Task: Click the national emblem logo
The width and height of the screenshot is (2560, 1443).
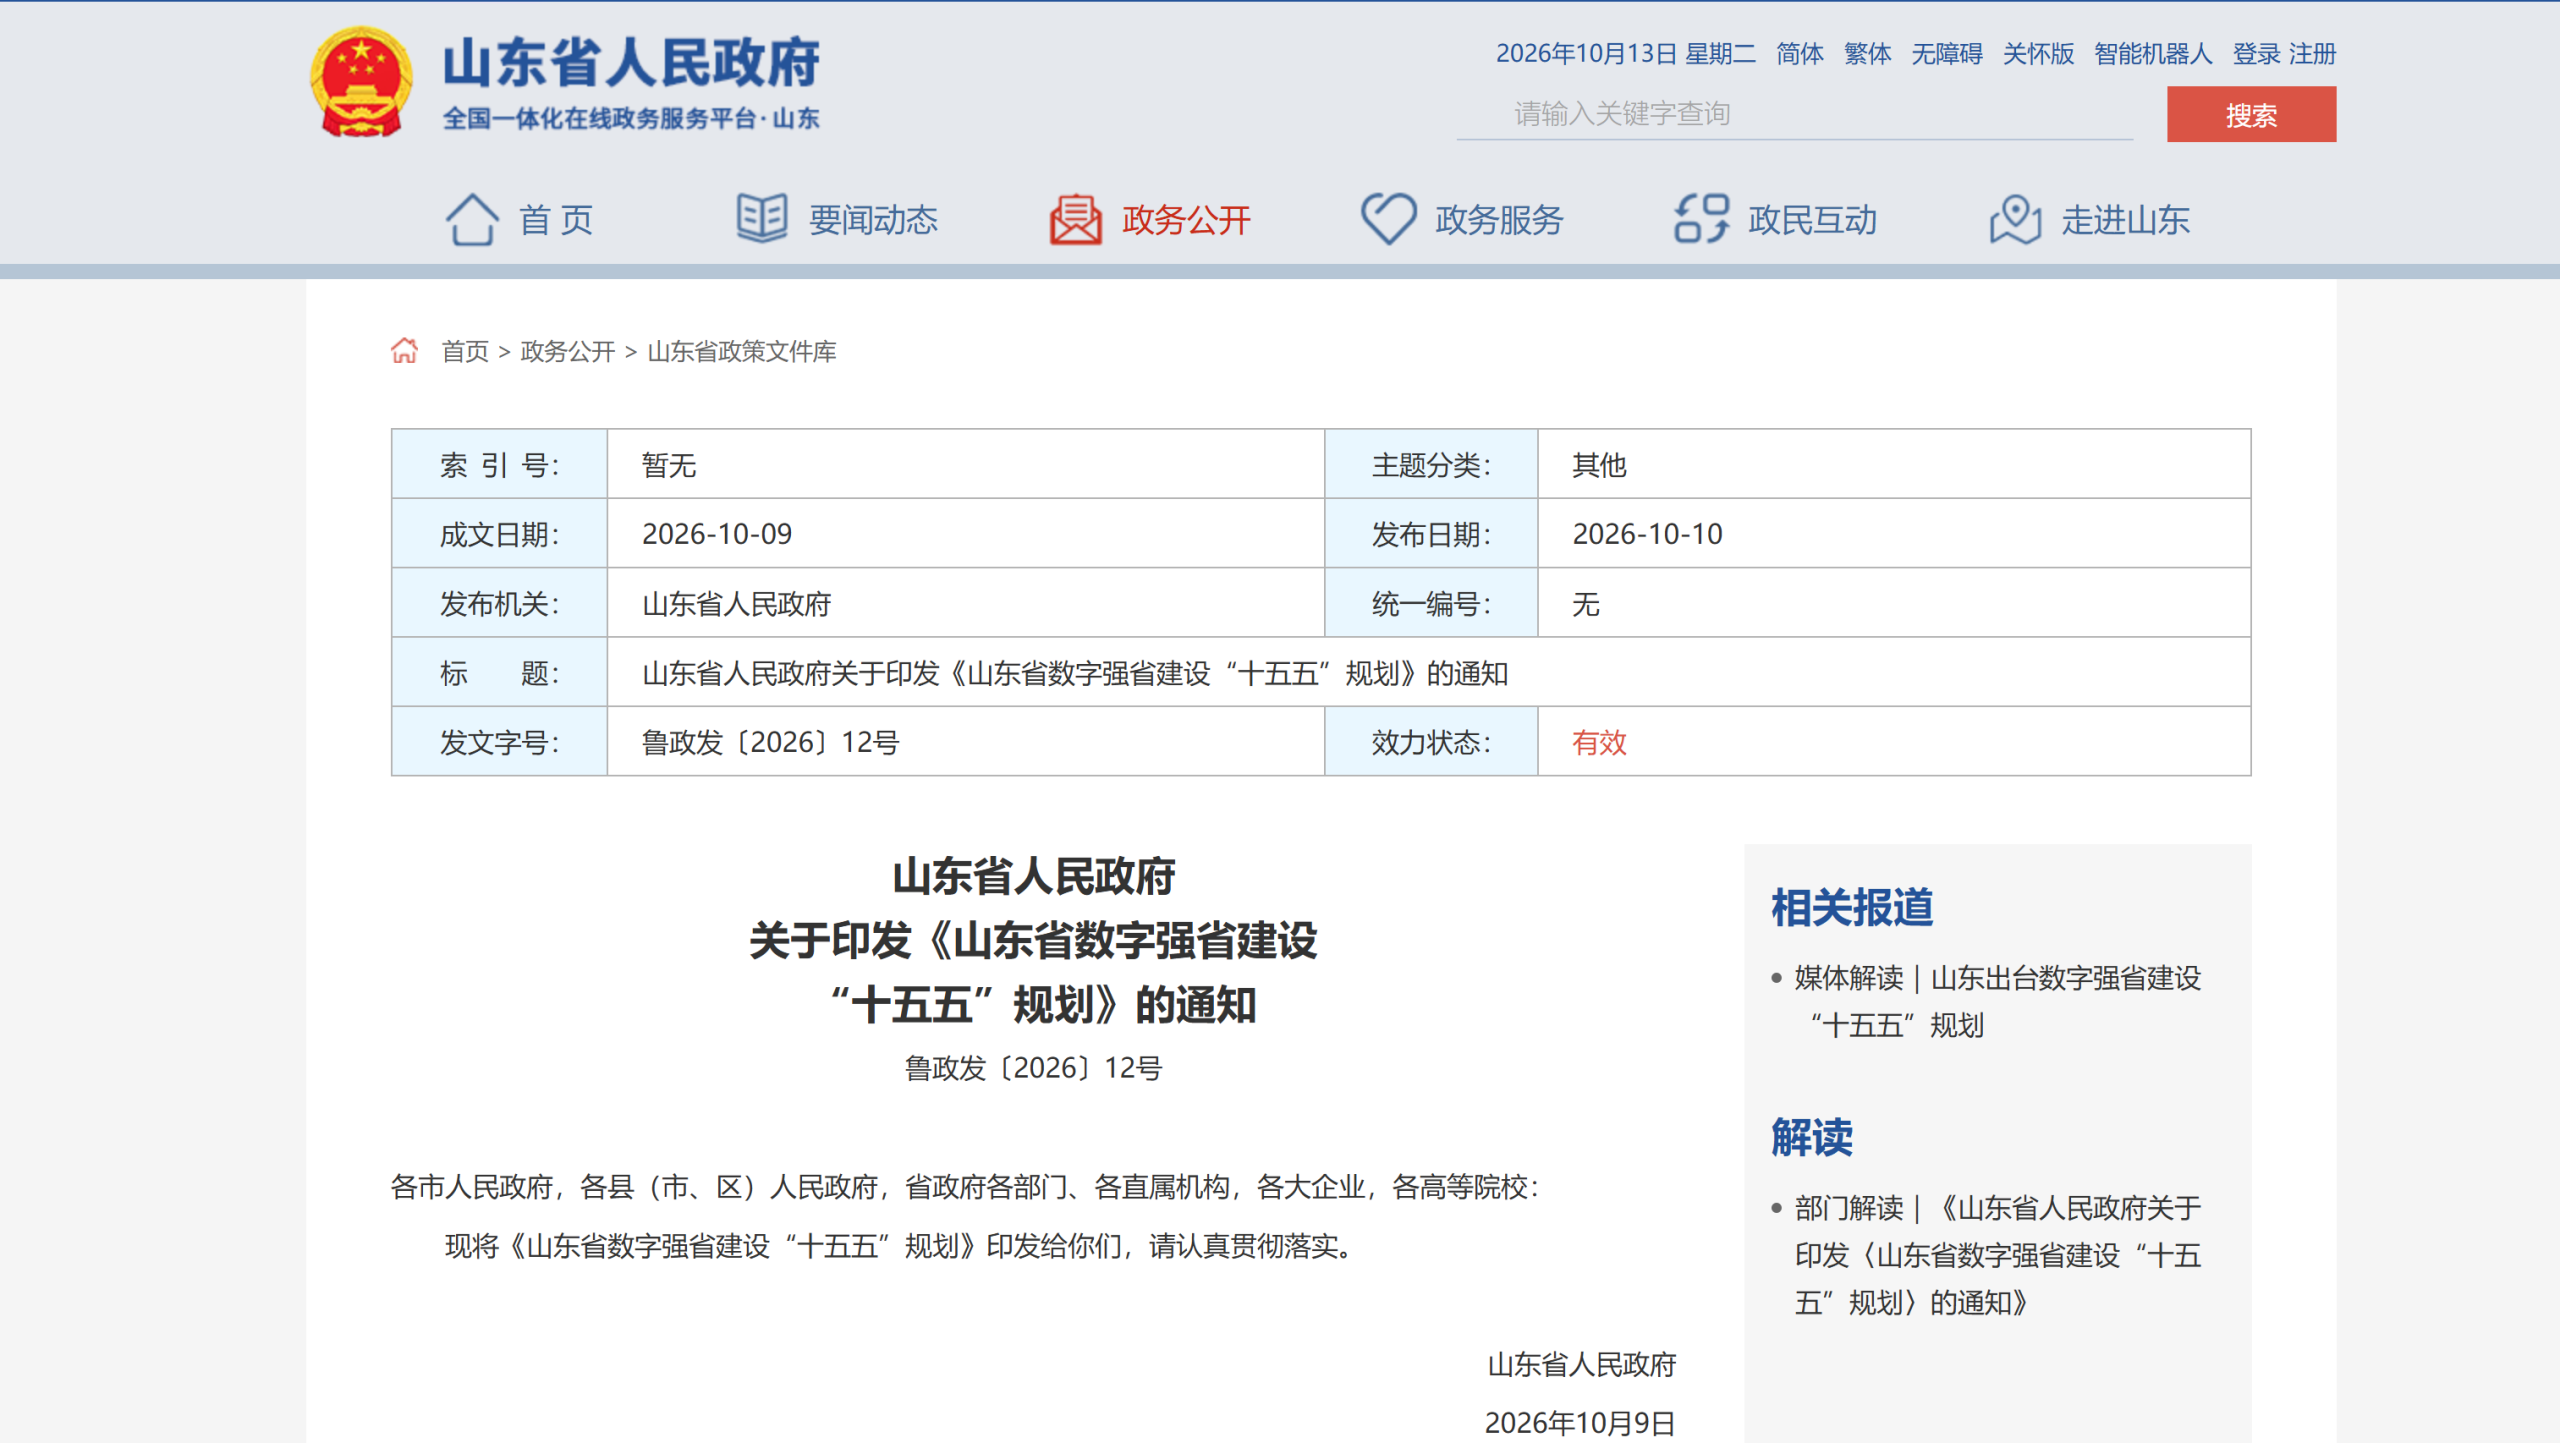Action: pyautogui.click(x=361, y=82)
